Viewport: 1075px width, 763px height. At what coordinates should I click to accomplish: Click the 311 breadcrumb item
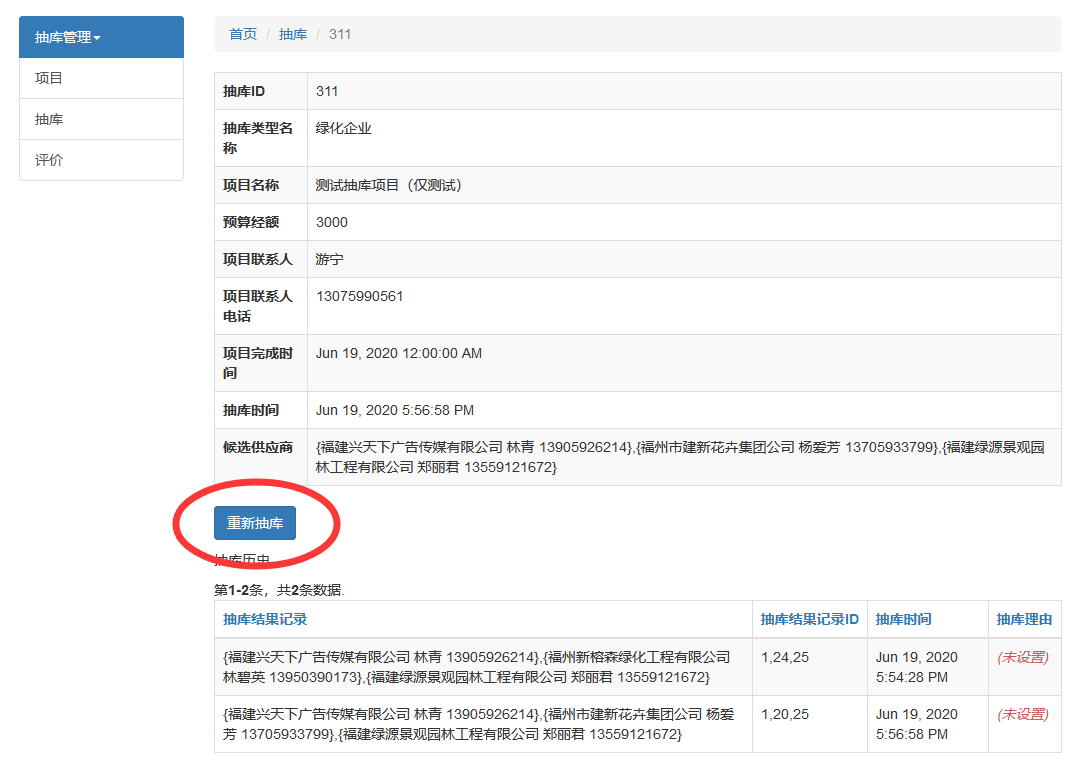[340, 34]
